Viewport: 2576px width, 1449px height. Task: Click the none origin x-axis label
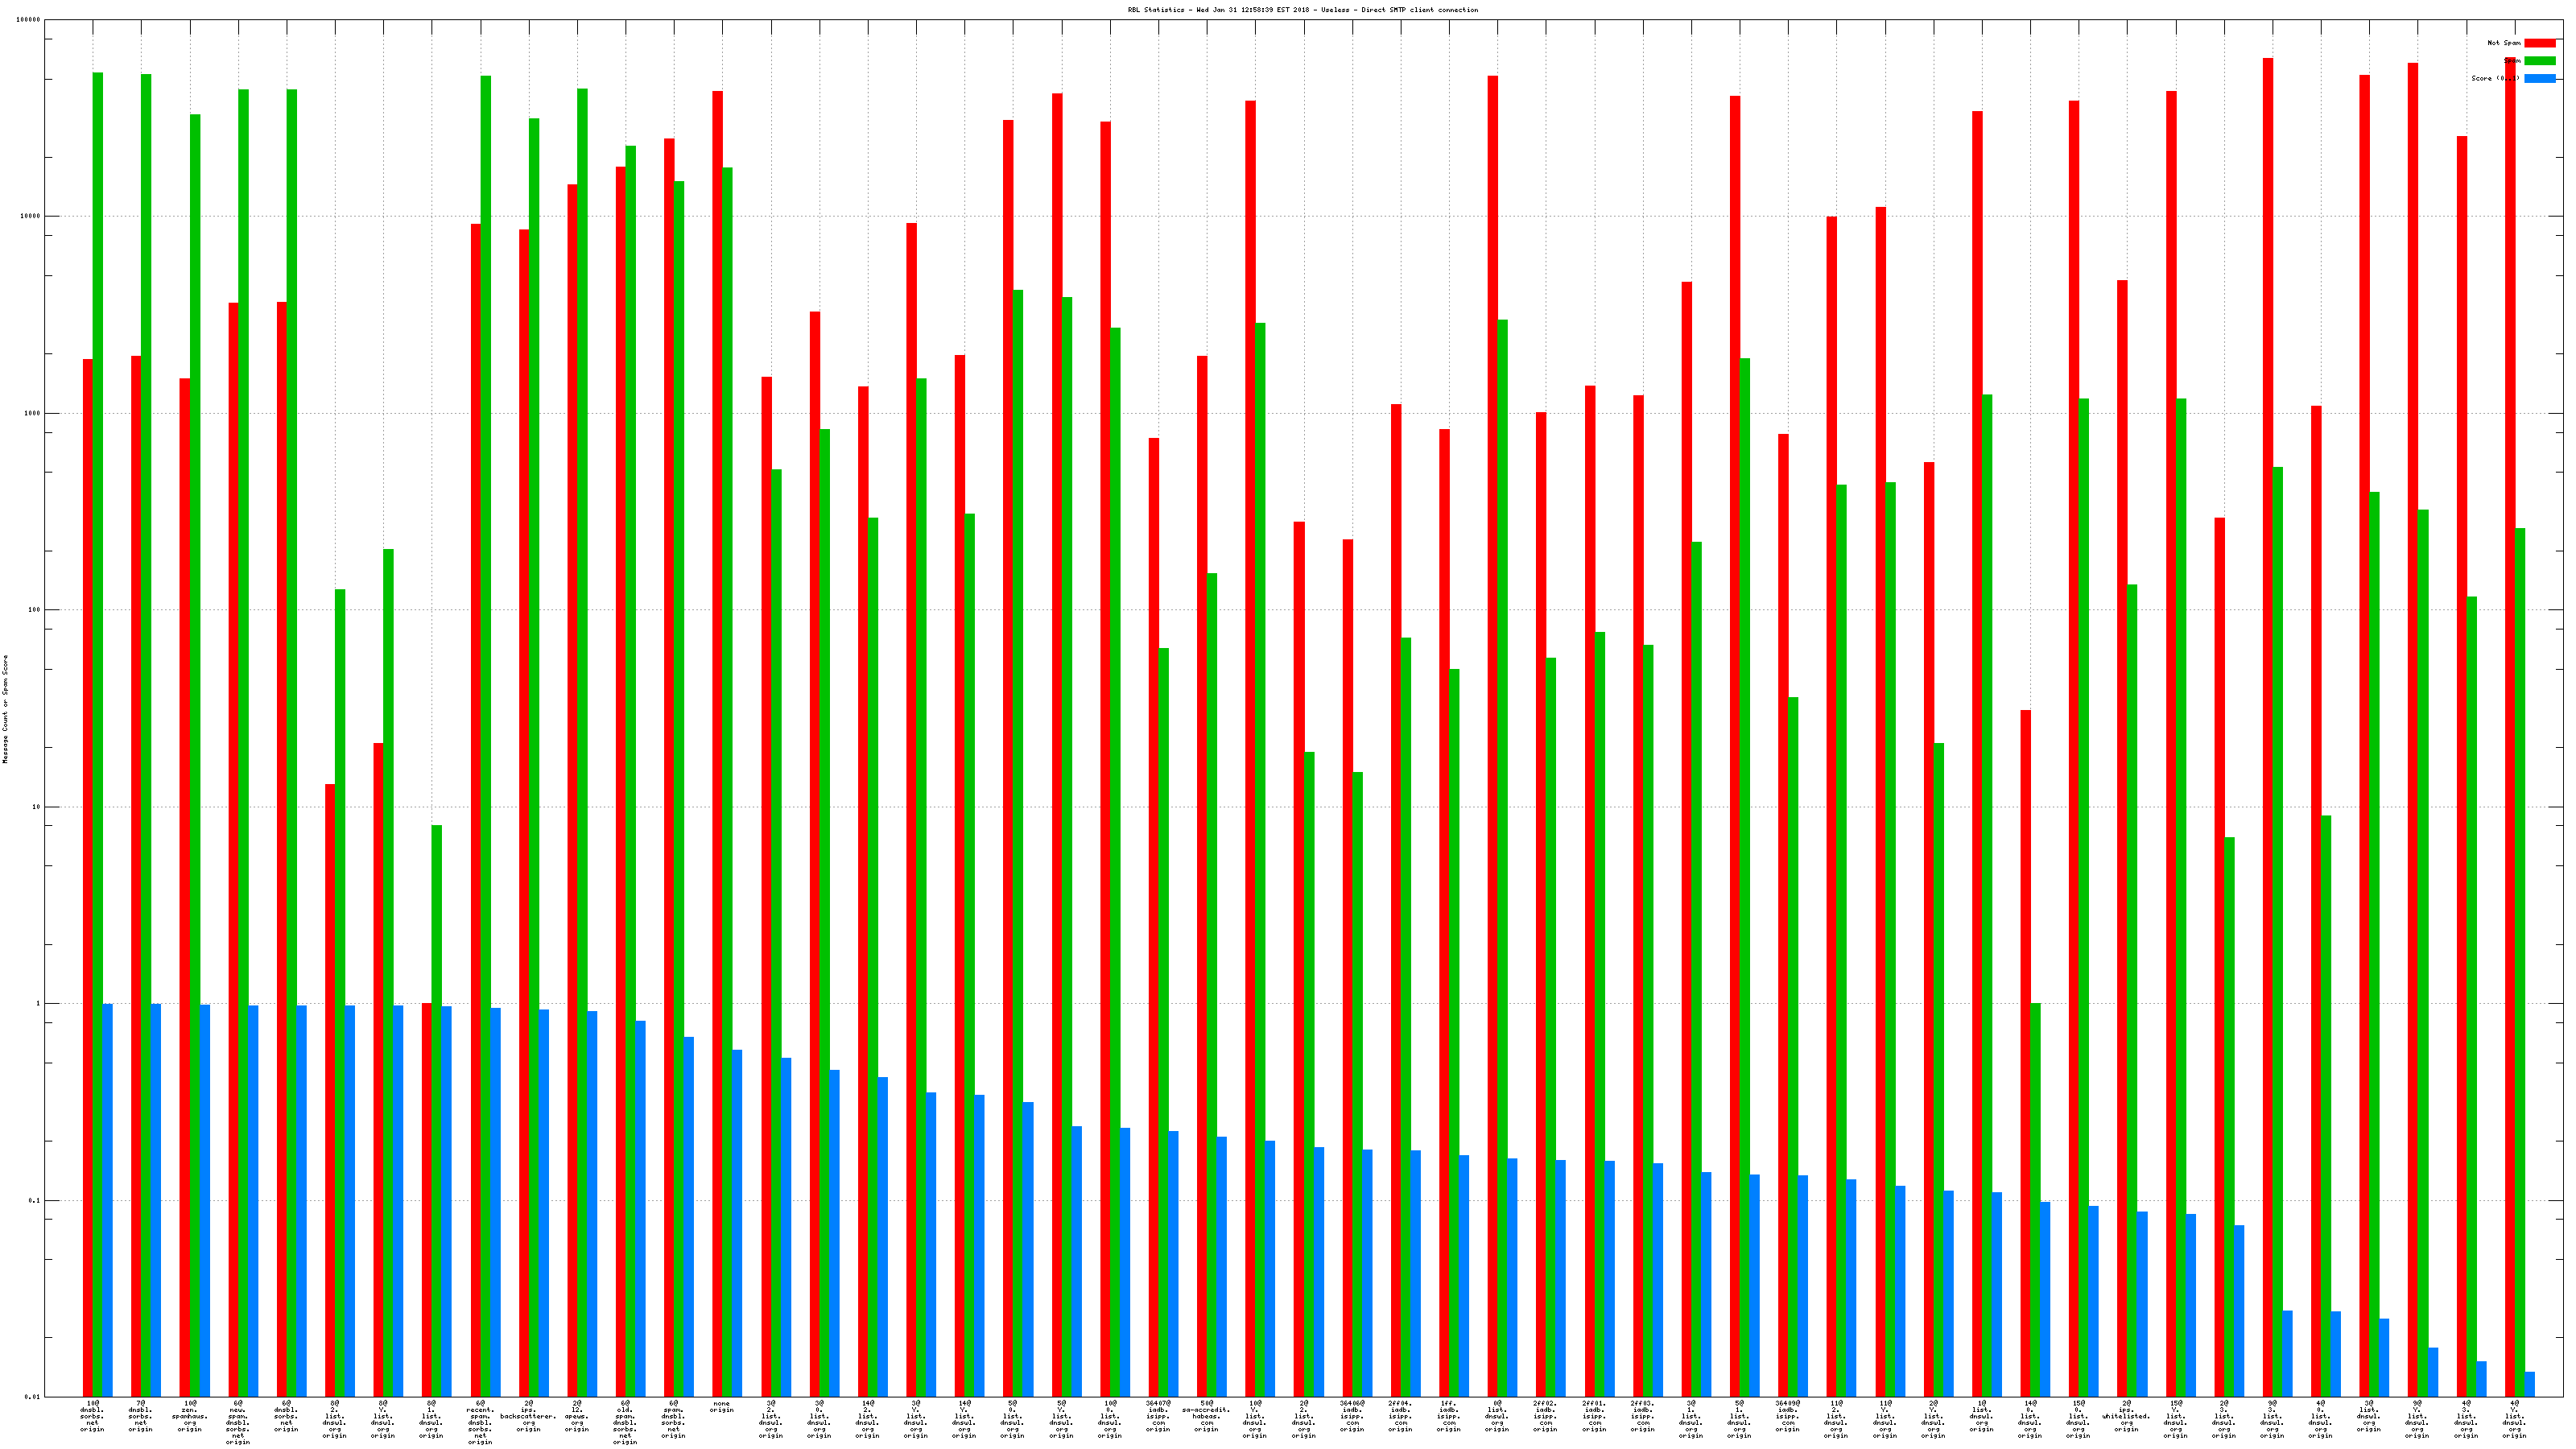click(722, 1407)
